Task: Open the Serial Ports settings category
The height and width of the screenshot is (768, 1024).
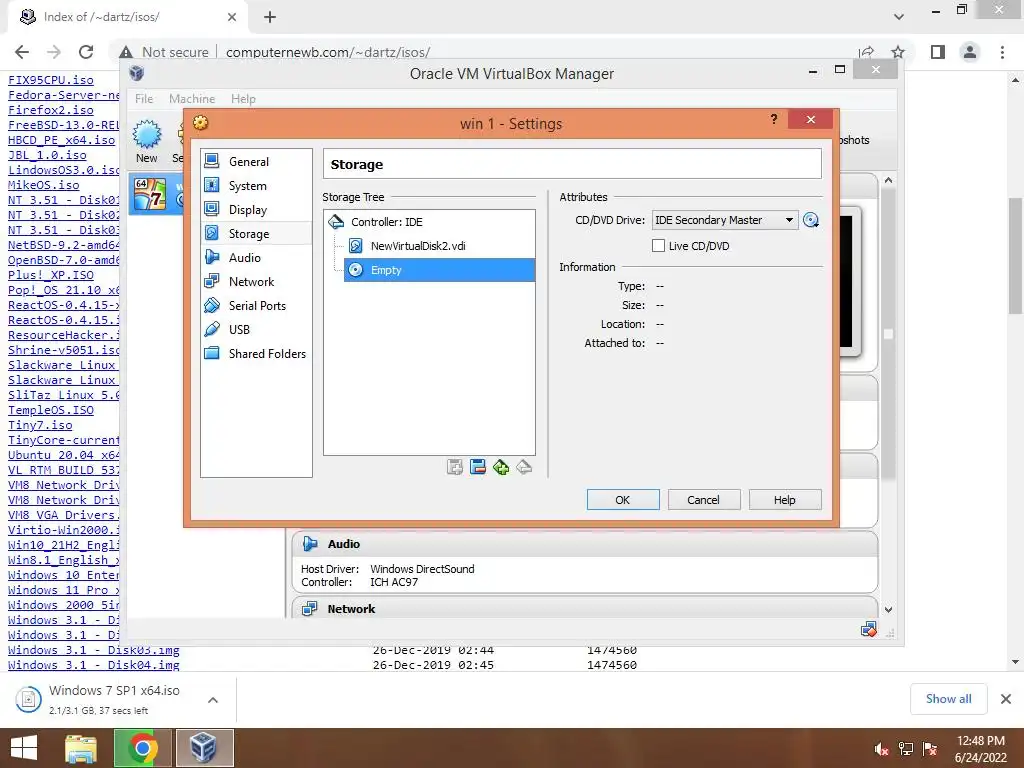Action: coord(256,306)
